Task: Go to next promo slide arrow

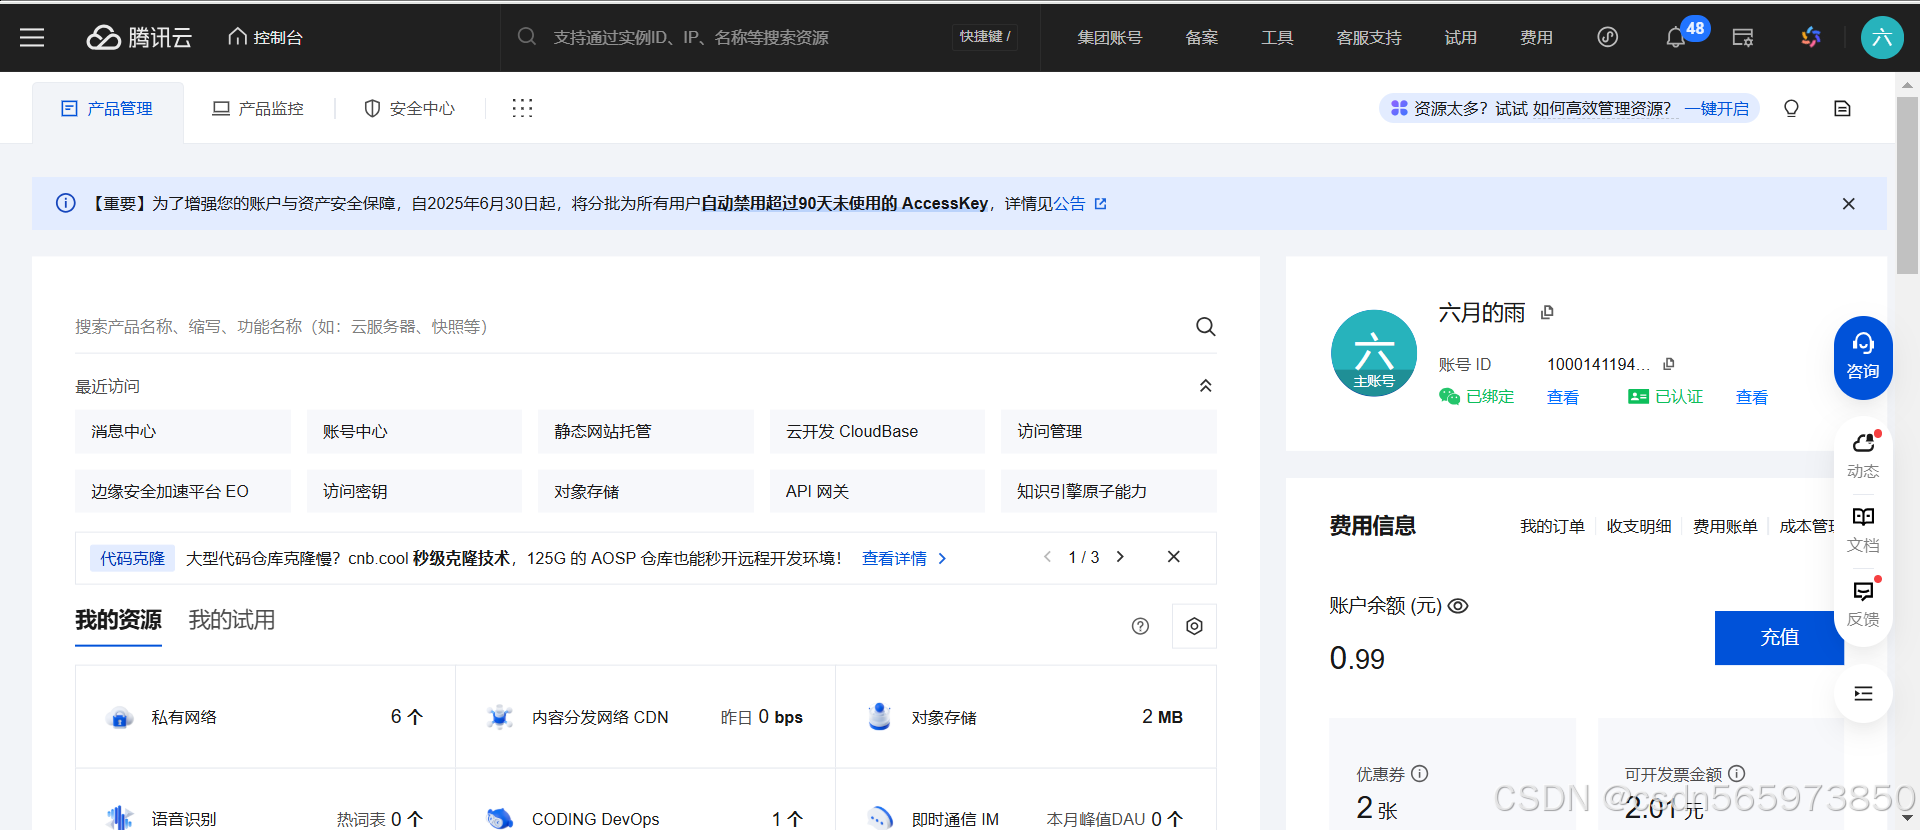Action: coord(1120,557)
